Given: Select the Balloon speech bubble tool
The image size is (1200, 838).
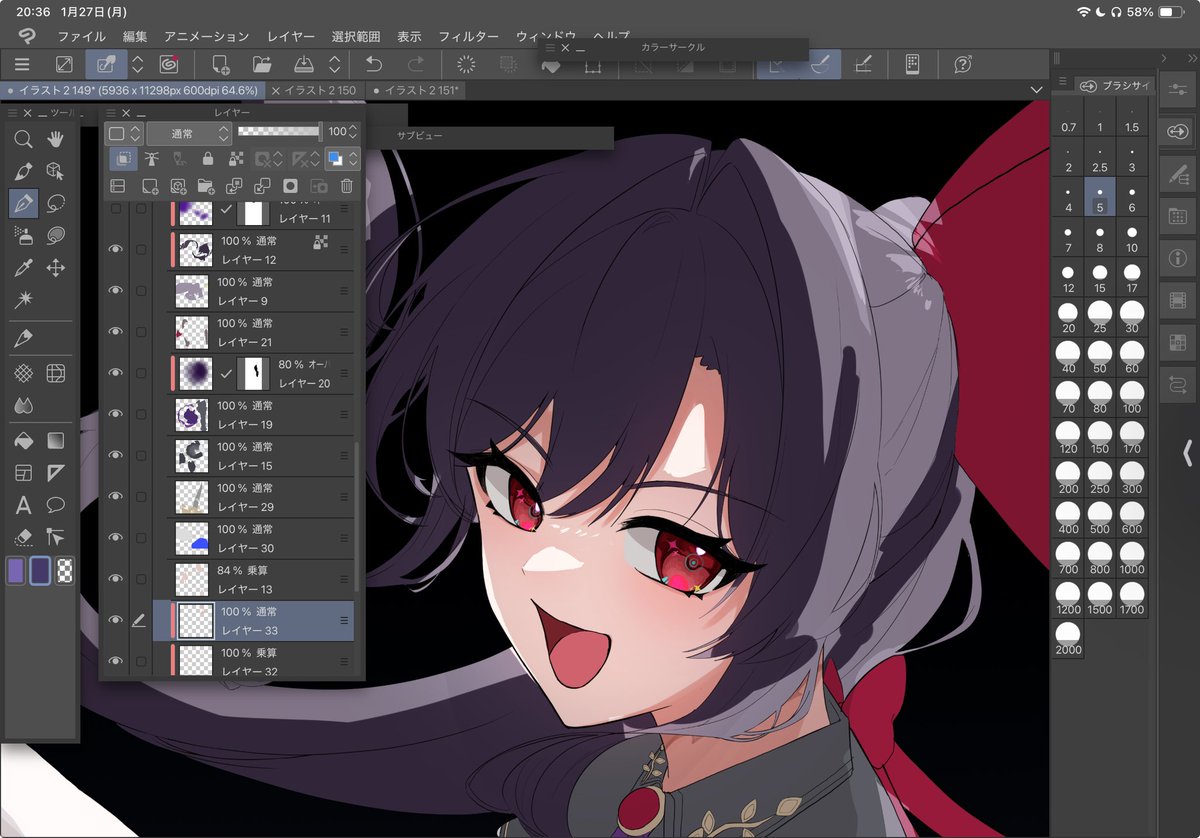Looking at the screenshot, I should pos(56,504).
